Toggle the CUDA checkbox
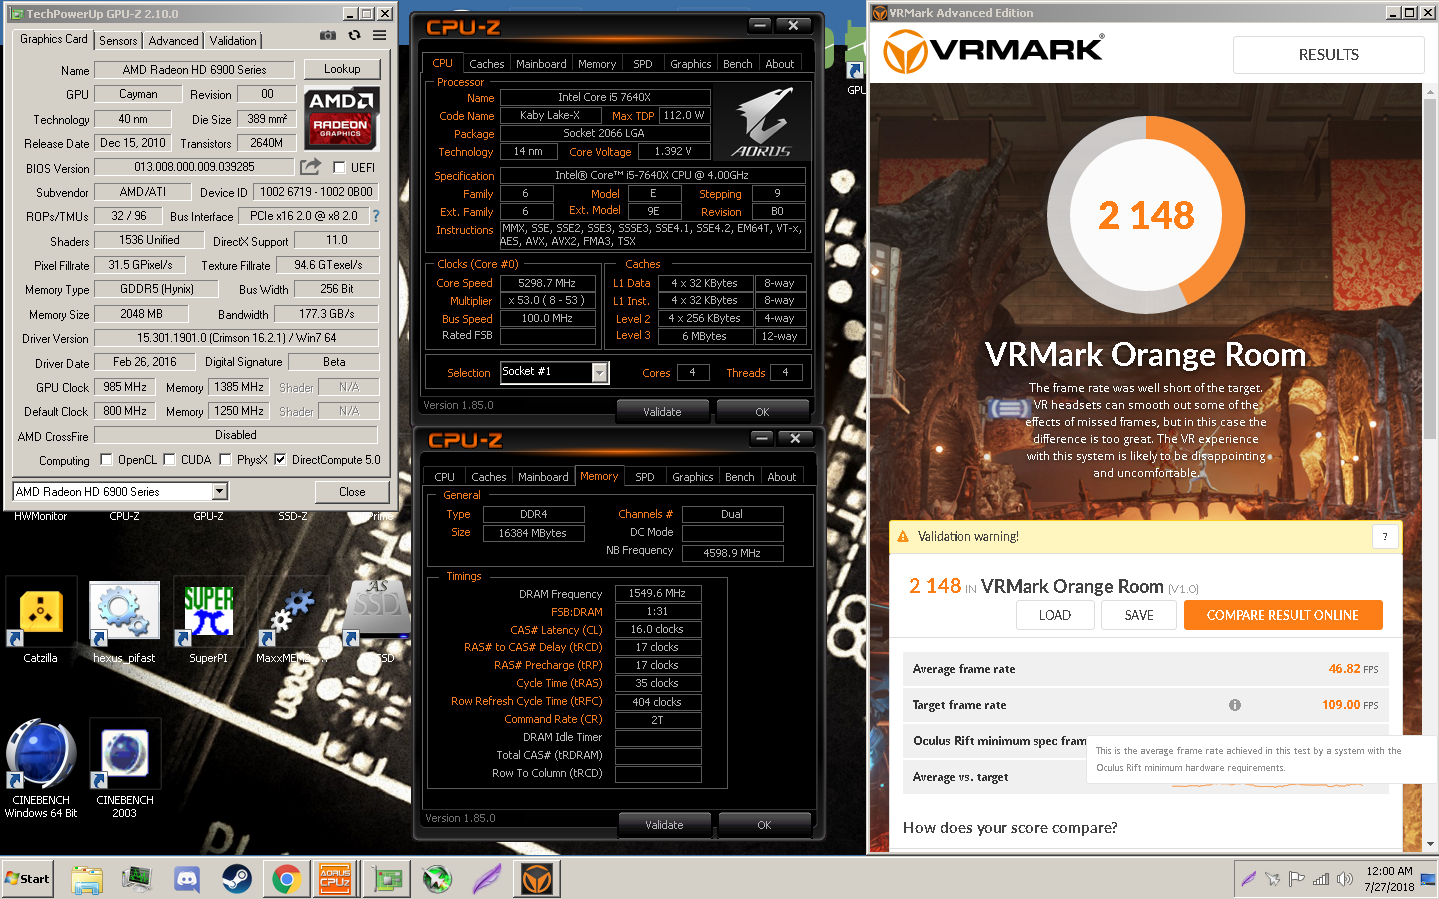This screenshot has width=1439, height=899. (x=169, y=460)
